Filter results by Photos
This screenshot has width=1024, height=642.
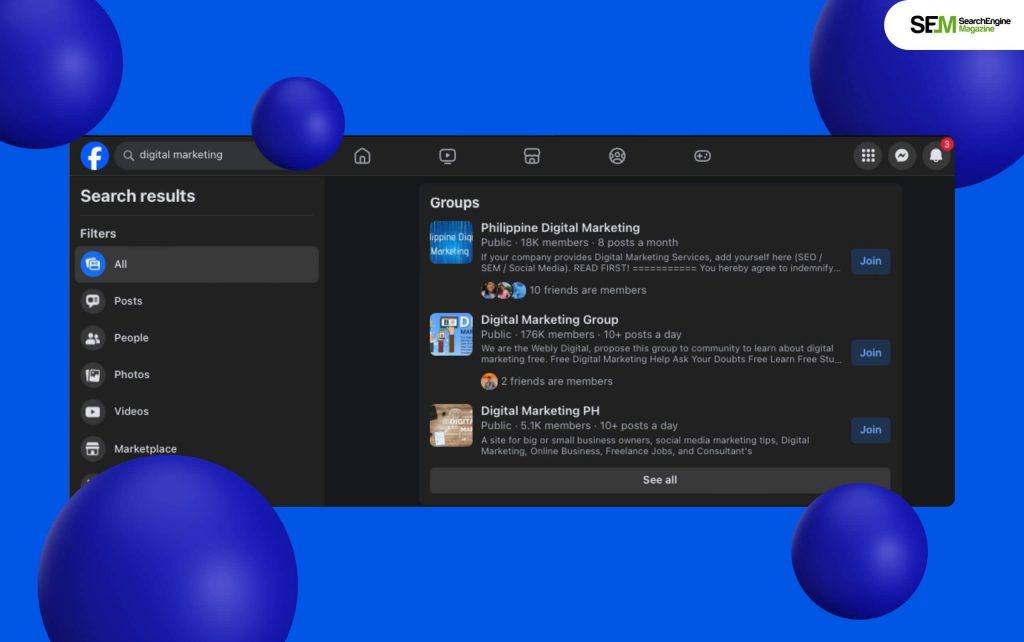pyautogui.click(x=197, y=374)
